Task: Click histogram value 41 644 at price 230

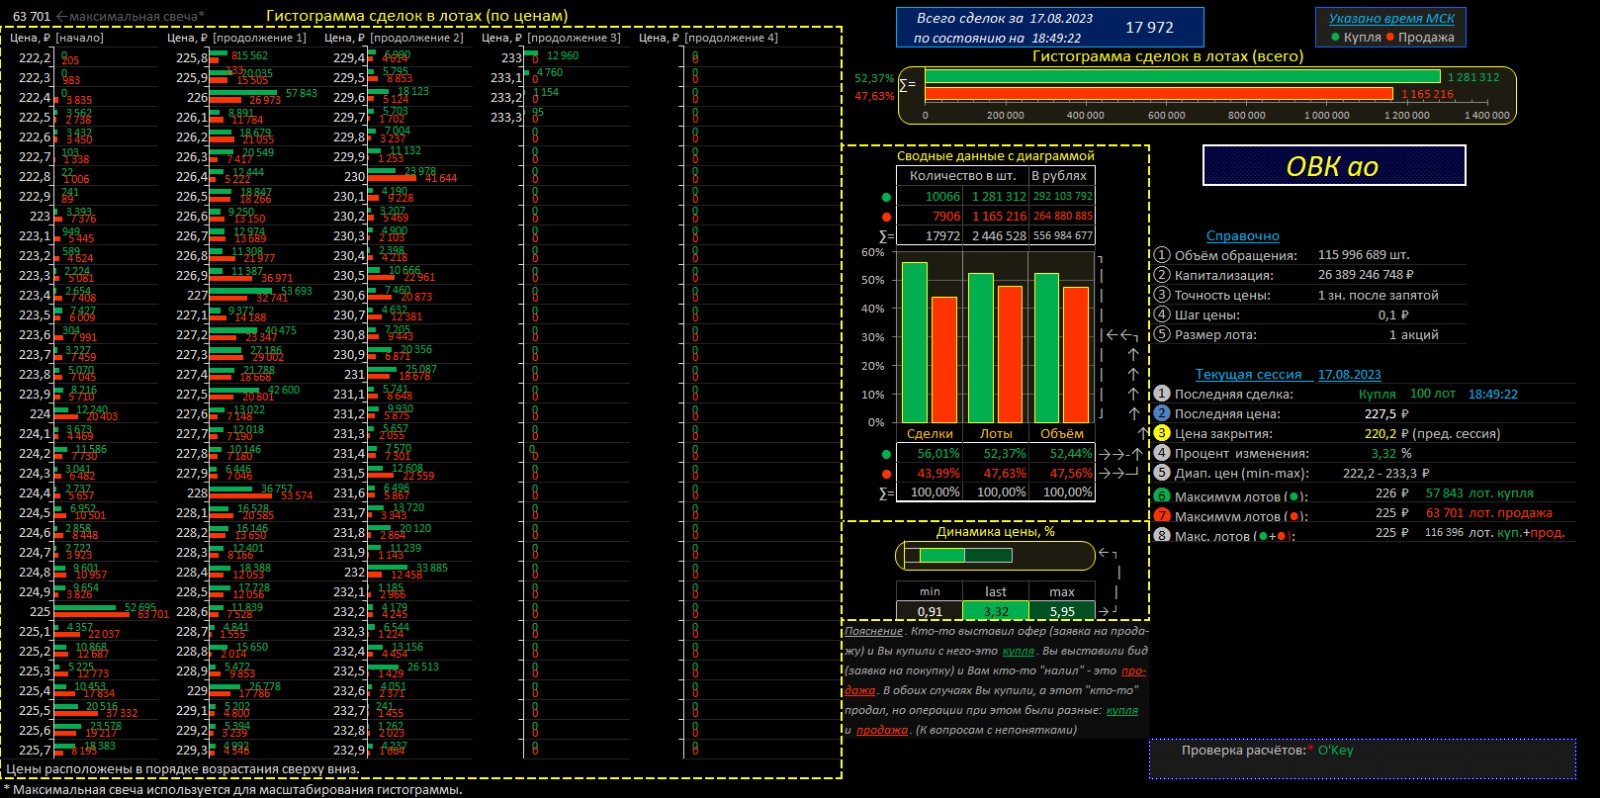Action: (441, 179)
